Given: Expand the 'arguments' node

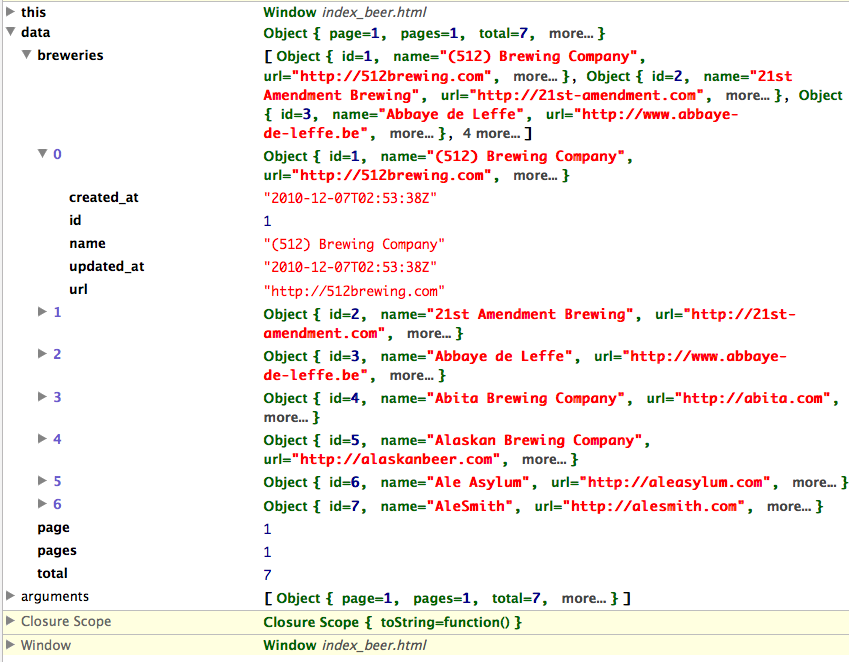Looking at the screenshot, I should [x=10, y=596].
